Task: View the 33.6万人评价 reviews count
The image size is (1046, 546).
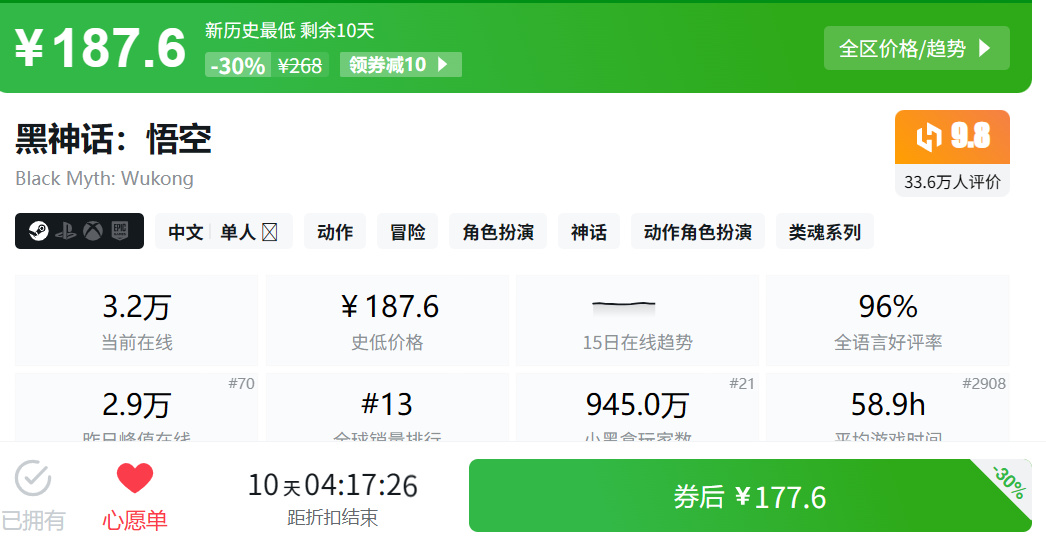Action: [x=952, y=182]
